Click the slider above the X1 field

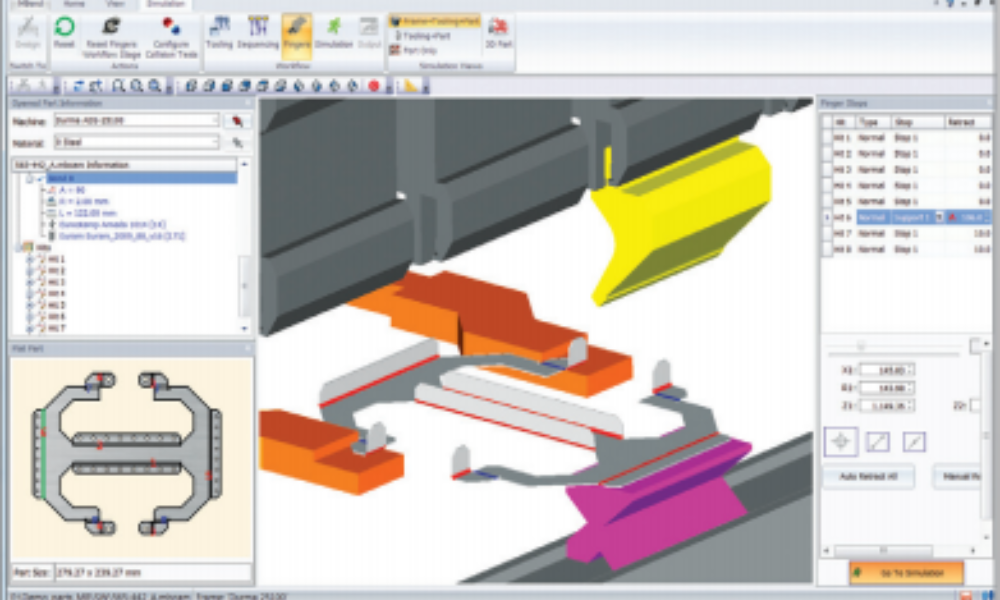pos(861,346)
